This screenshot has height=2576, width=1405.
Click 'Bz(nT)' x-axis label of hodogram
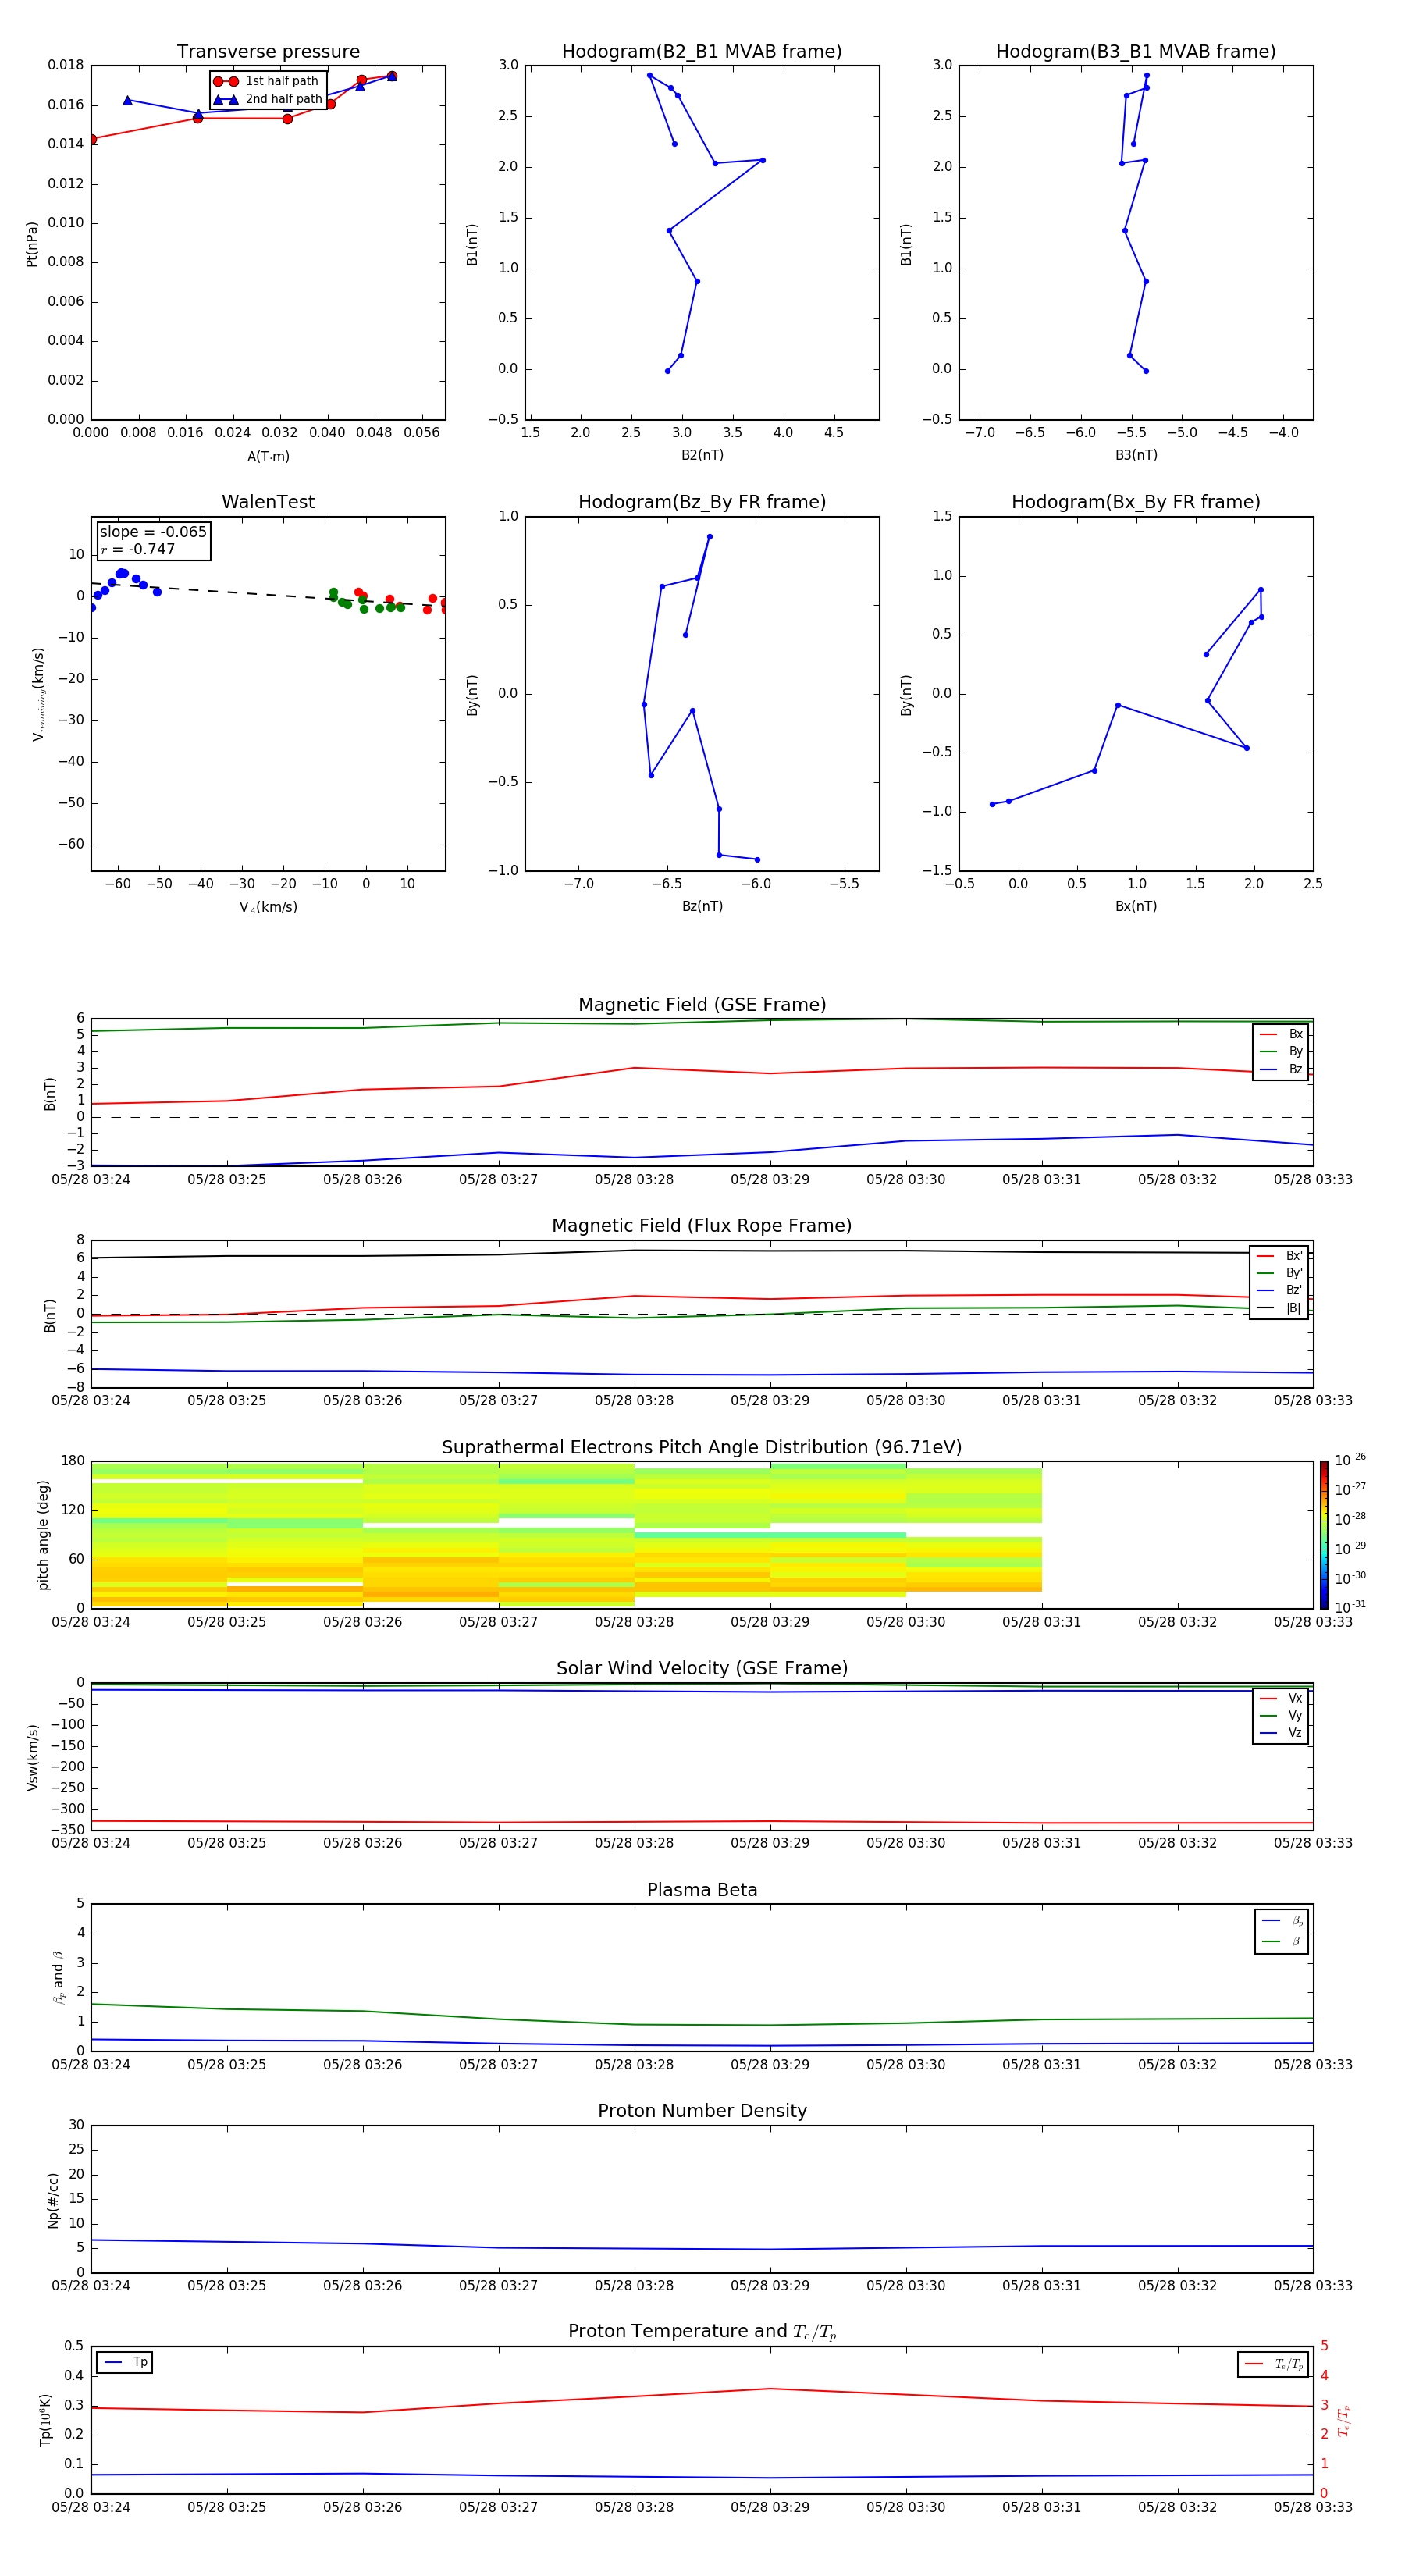[x=702, y=907]
